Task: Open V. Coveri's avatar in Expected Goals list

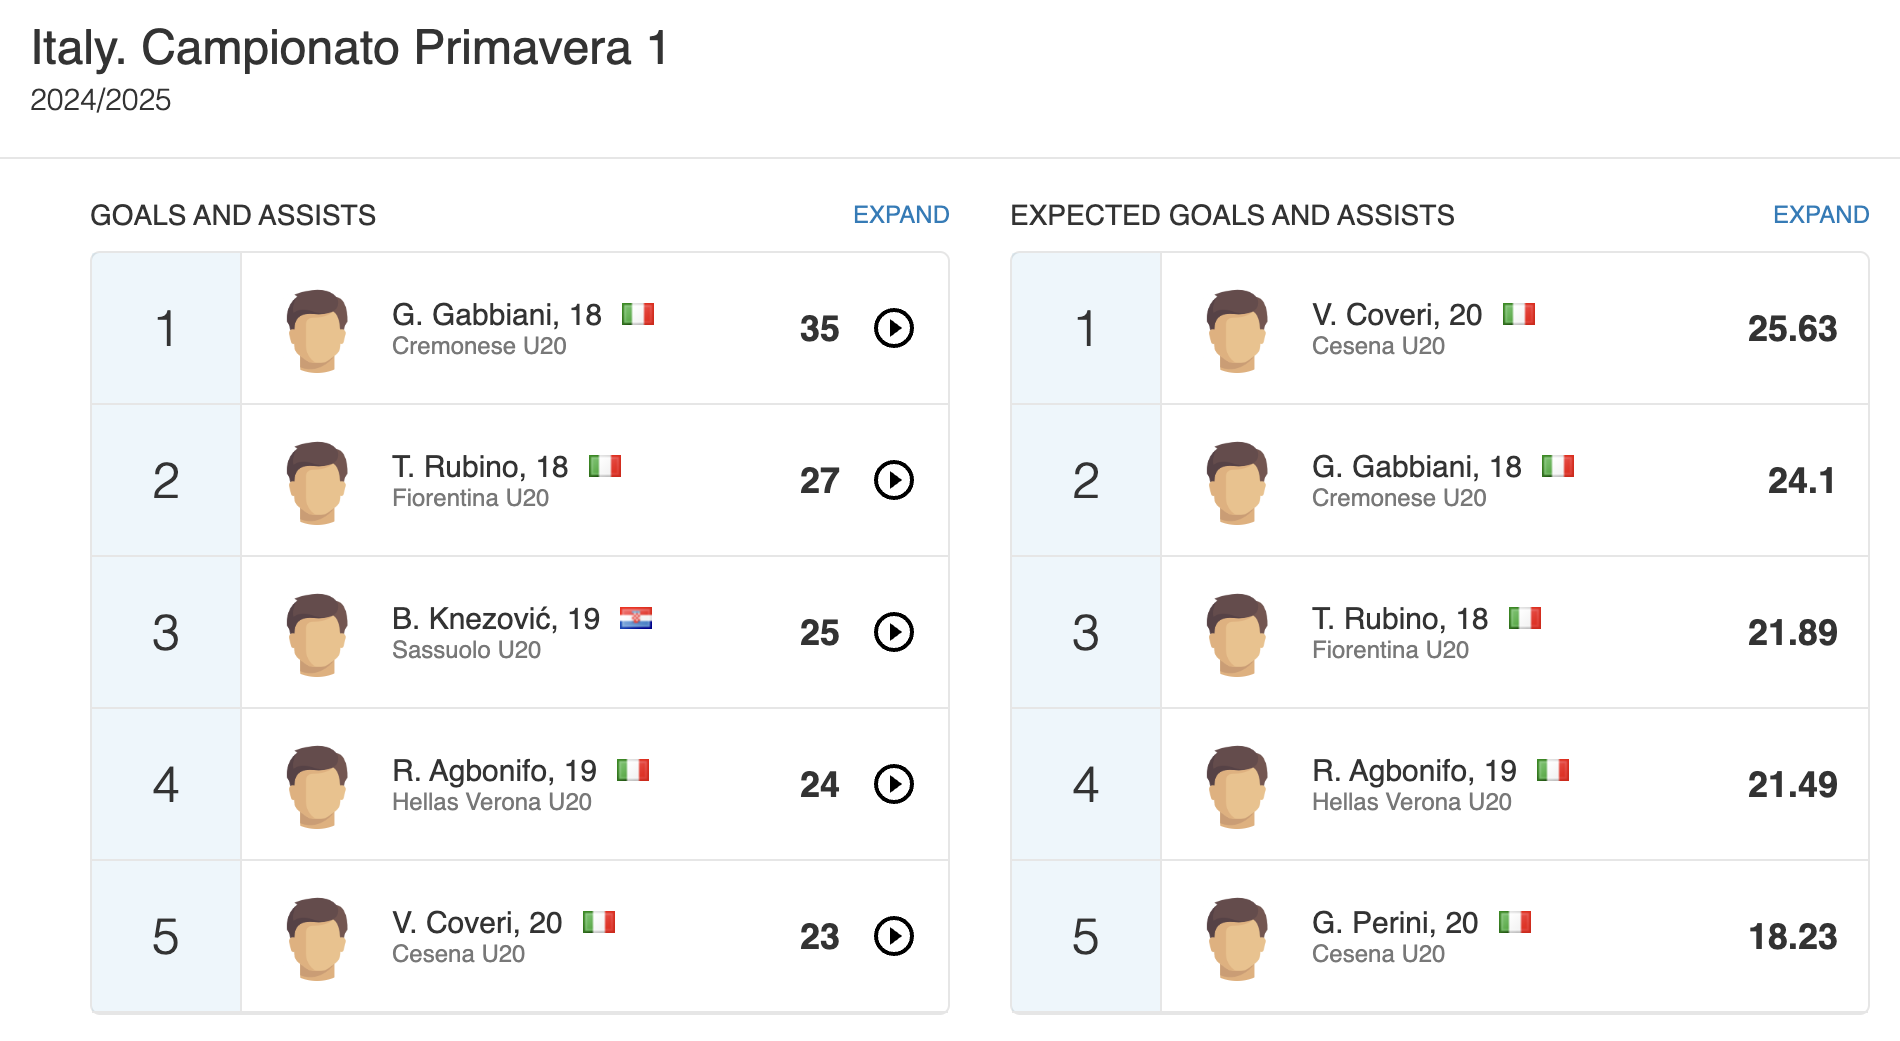Action: pos(1237,331)
